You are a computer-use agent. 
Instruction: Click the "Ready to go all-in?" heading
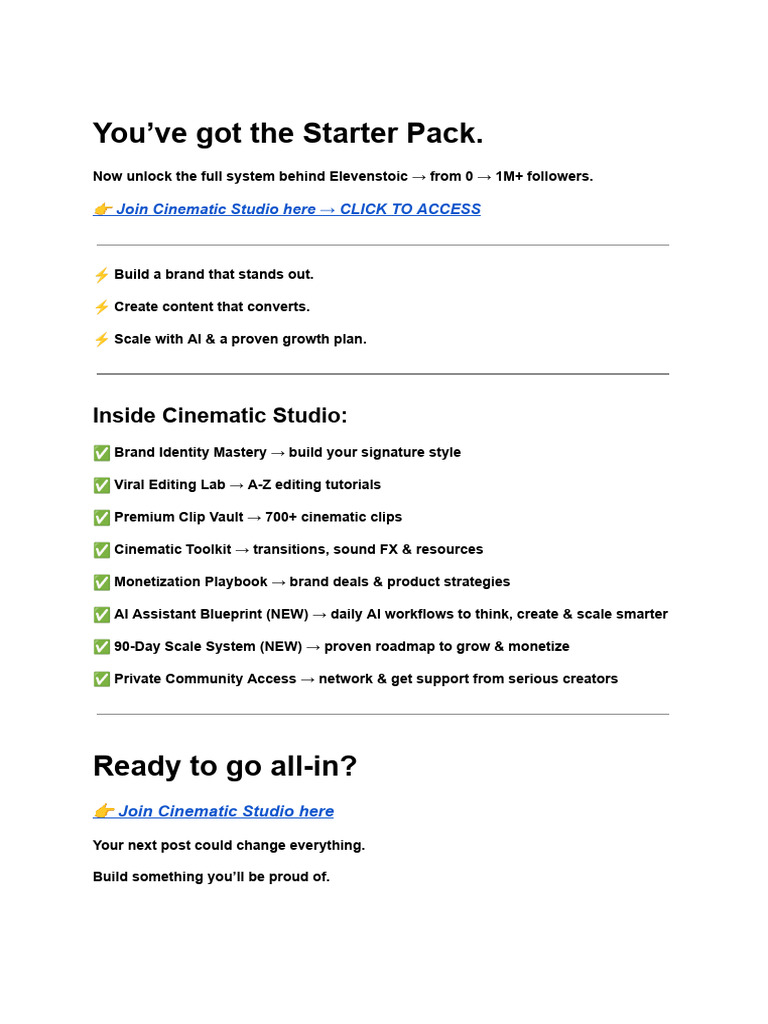[x=225, y=766]
